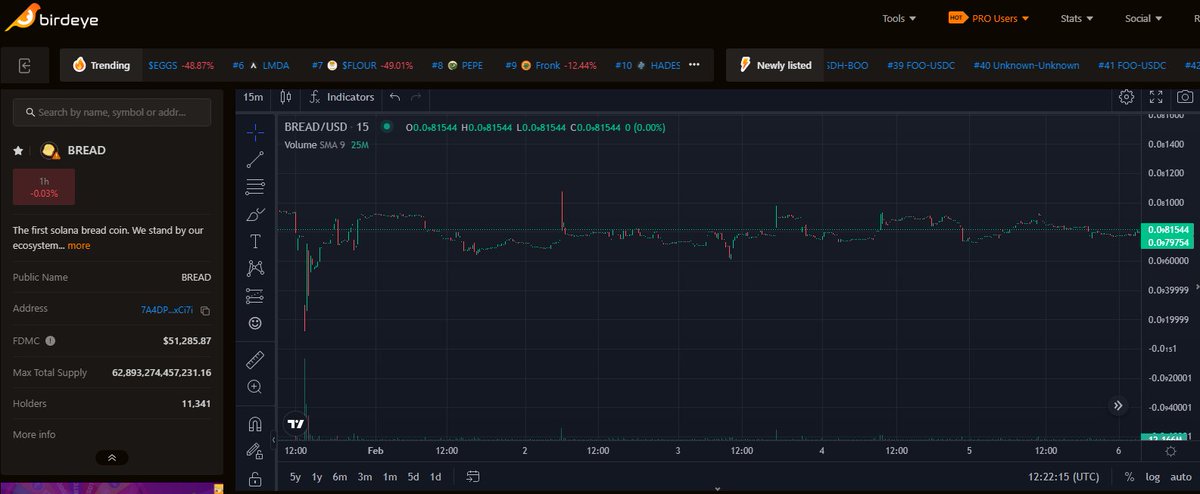Select the 1m time range
The image size is (1200, 494).
click(x=390, y=477)
